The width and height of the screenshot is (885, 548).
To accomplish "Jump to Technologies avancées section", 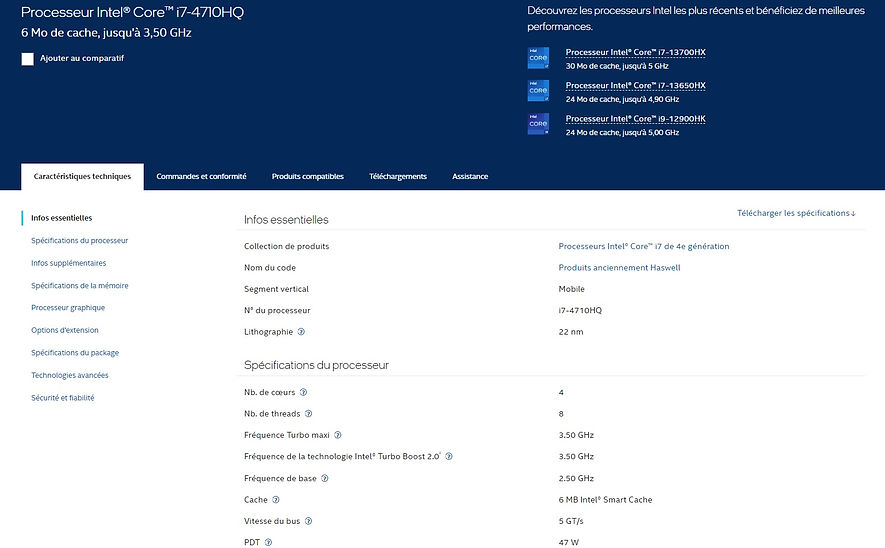I will (69, 375).
